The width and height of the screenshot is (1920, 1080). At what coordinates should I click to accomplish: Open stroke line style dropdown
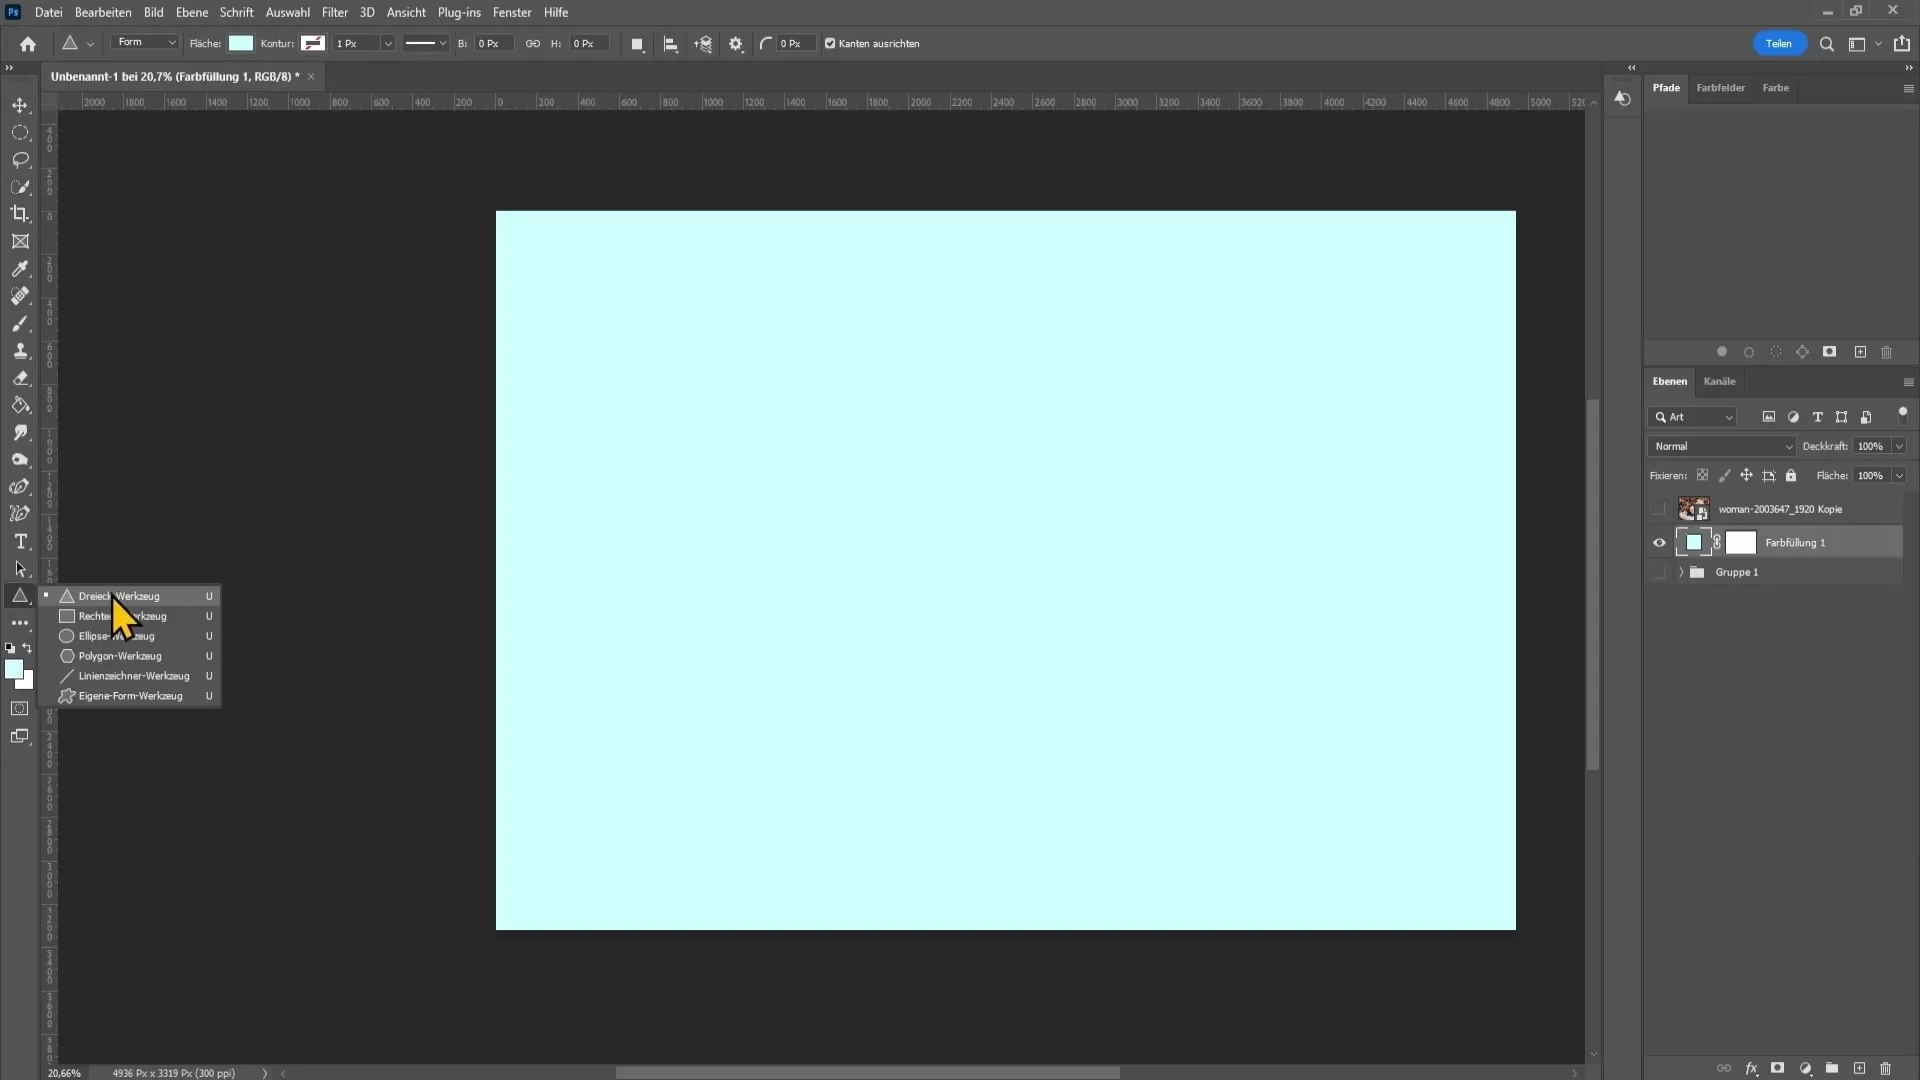pos(425,43)
